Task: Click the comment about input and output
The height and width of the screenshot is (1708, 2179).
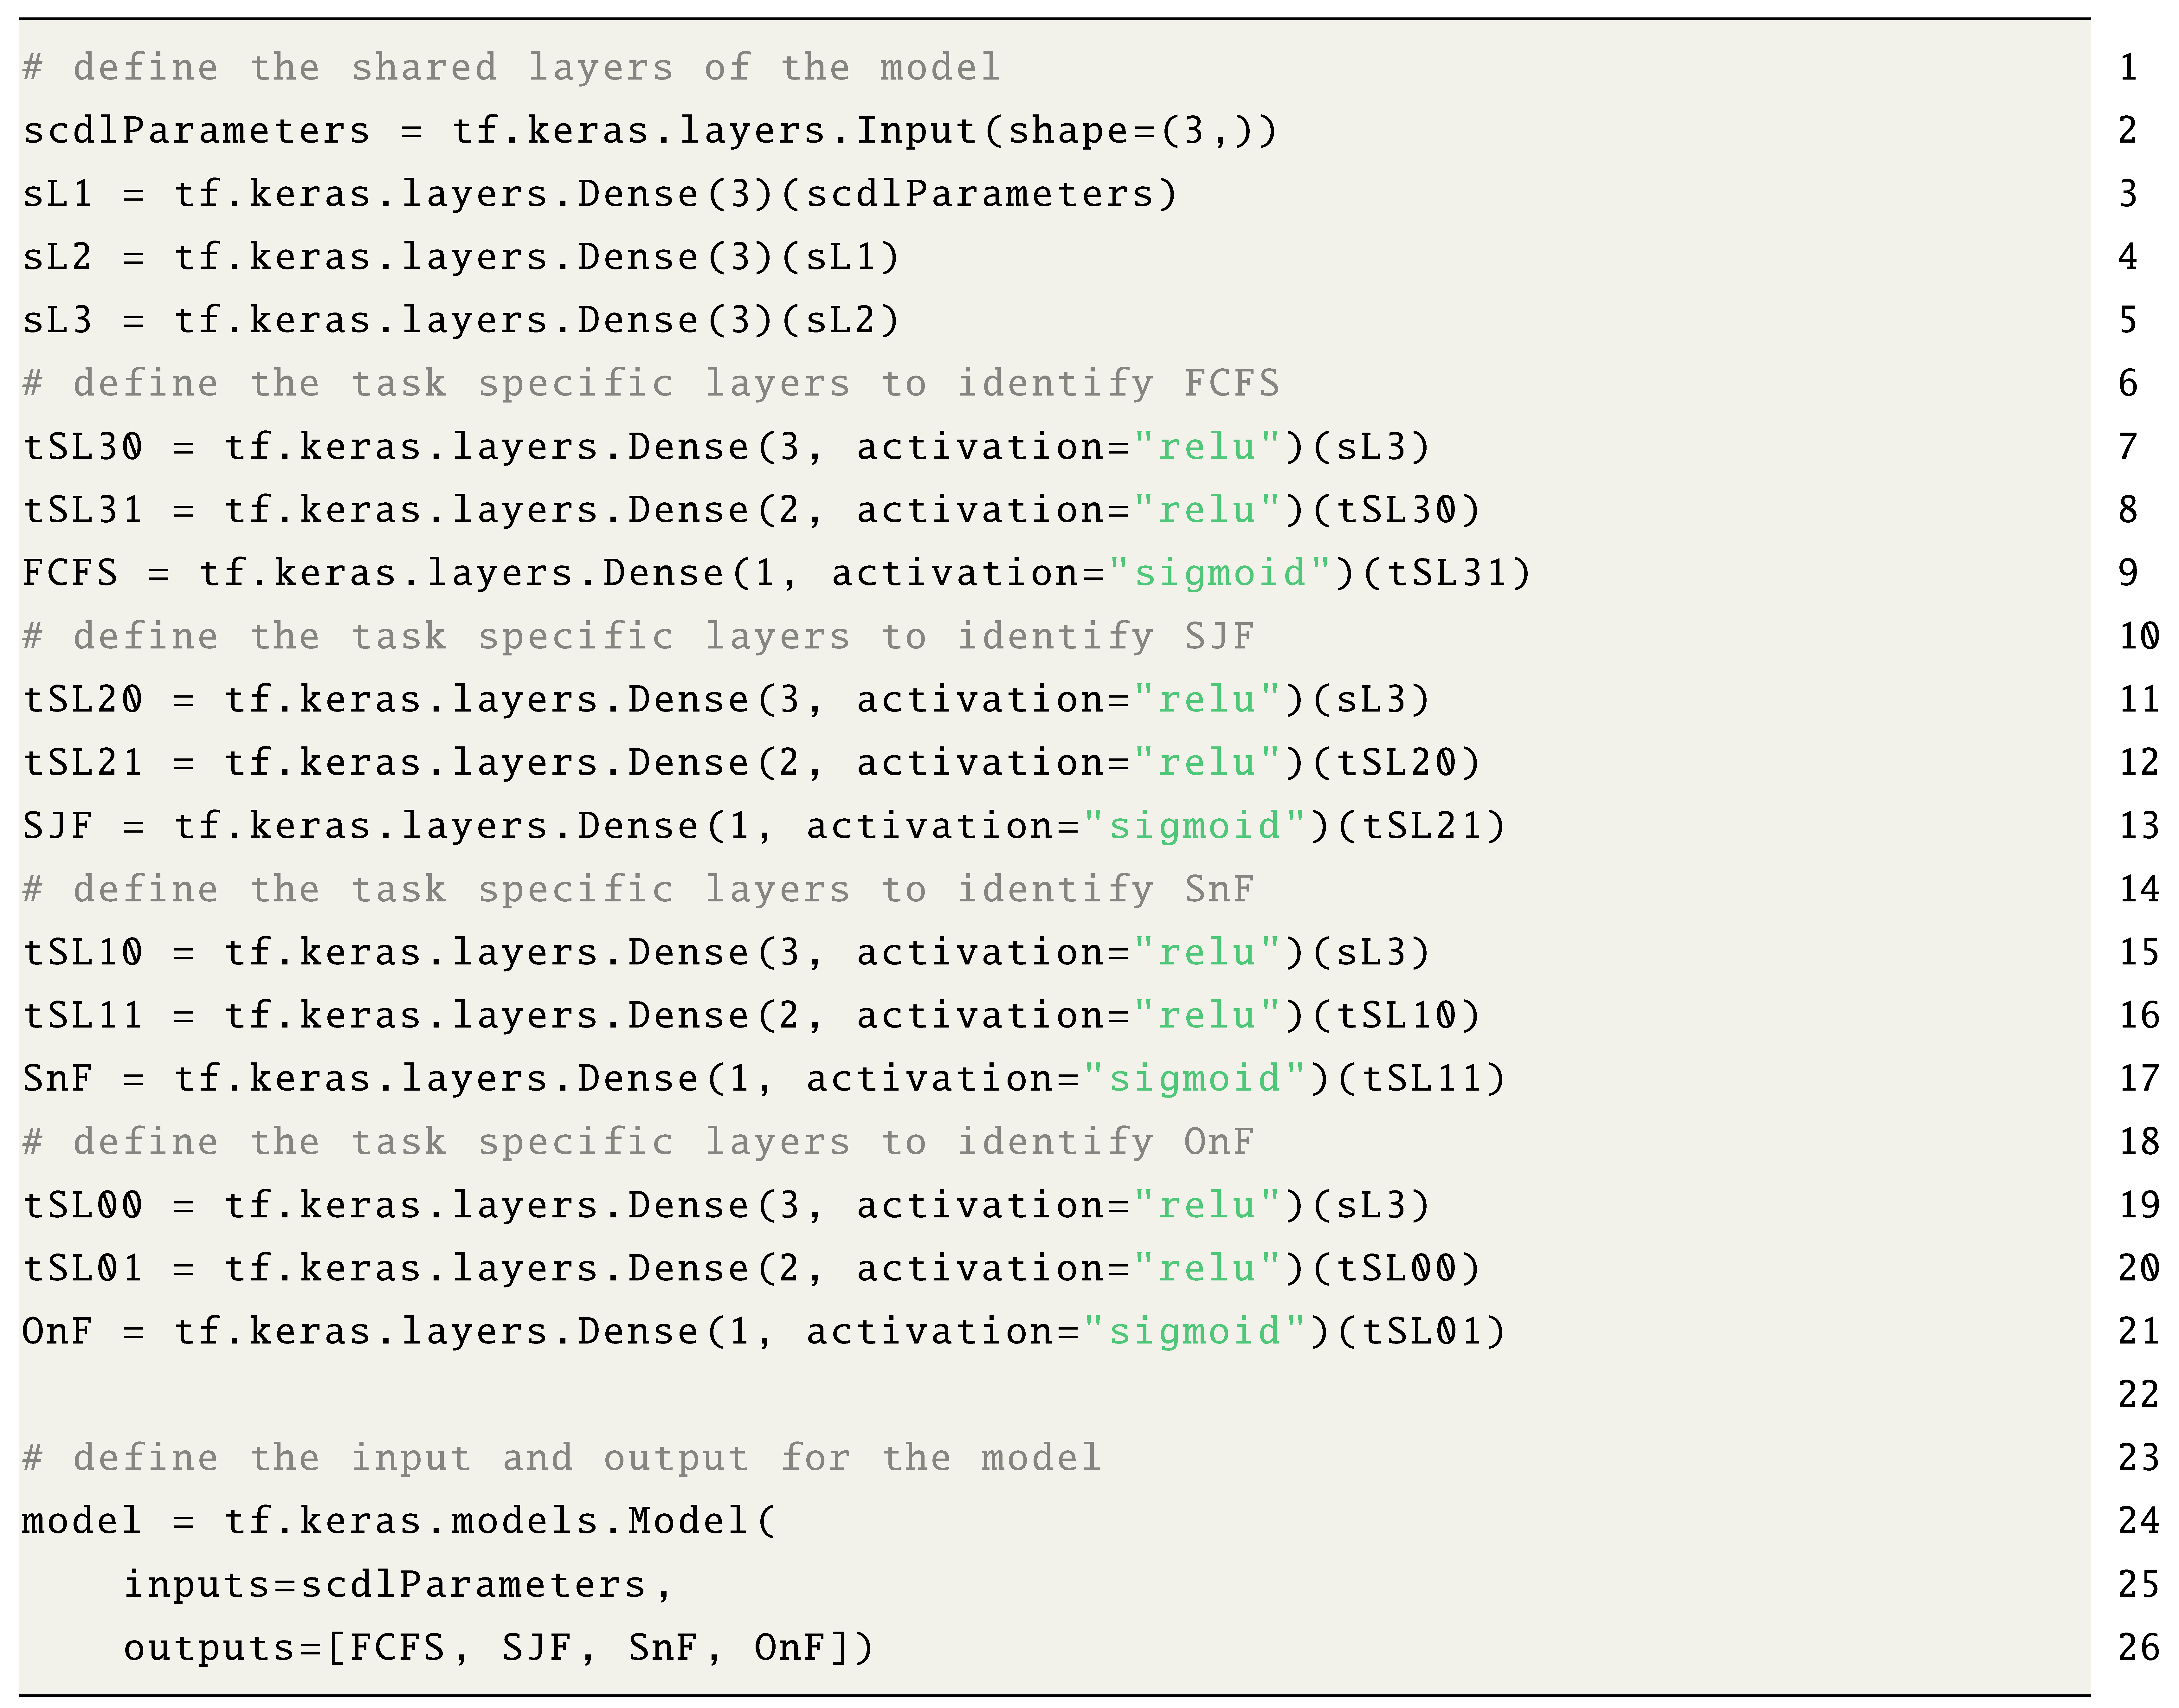Action: (x=560, y=1458)
